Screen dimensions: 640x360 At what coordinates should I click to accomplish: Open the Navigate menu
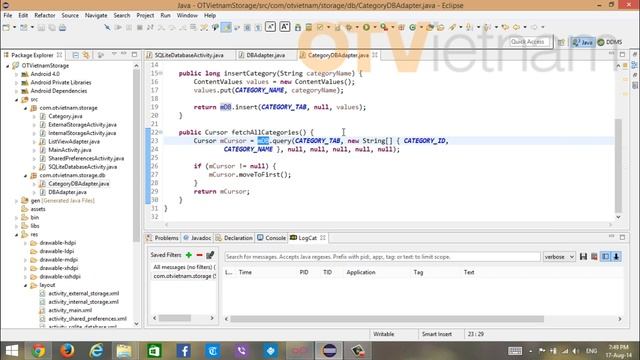click(x=96, y=15)
